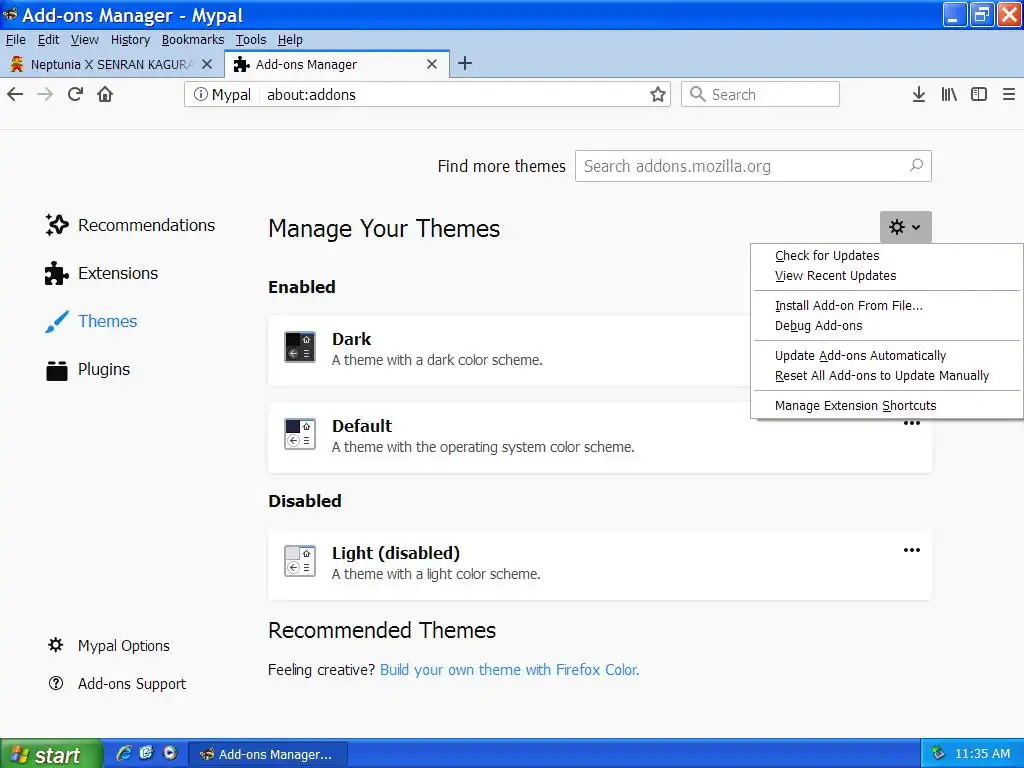This screenshot has width=1024, height=768.
Task: Open the hamburger application menu
Action: click(x=1008, y=95)
